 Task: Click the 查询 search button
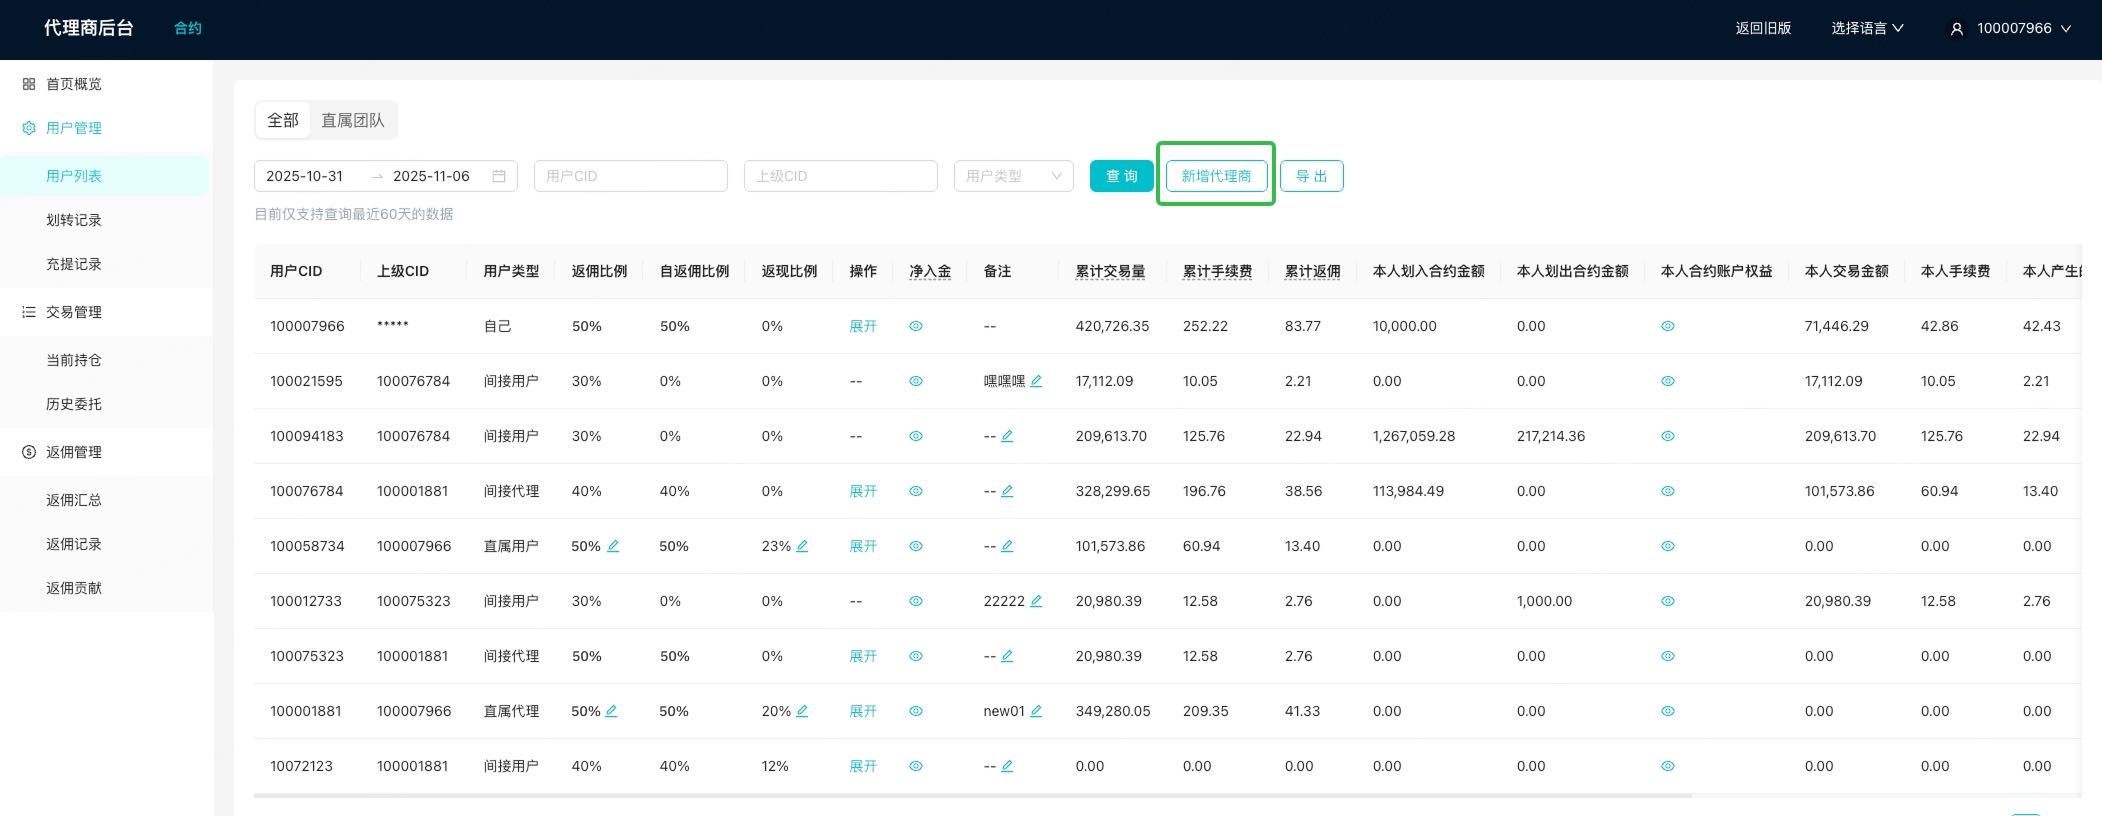[1121, 176]
